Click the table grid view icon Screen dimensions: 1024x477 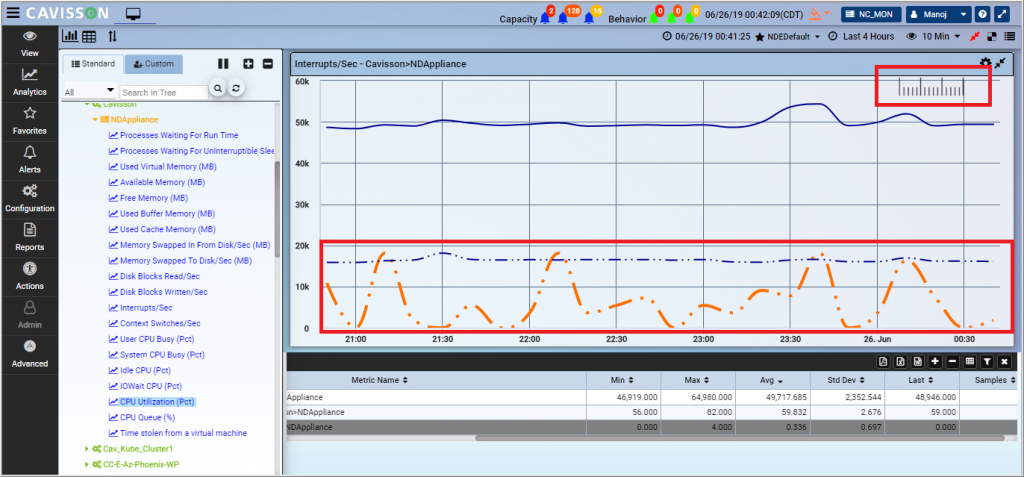click(x=89, y=37)
